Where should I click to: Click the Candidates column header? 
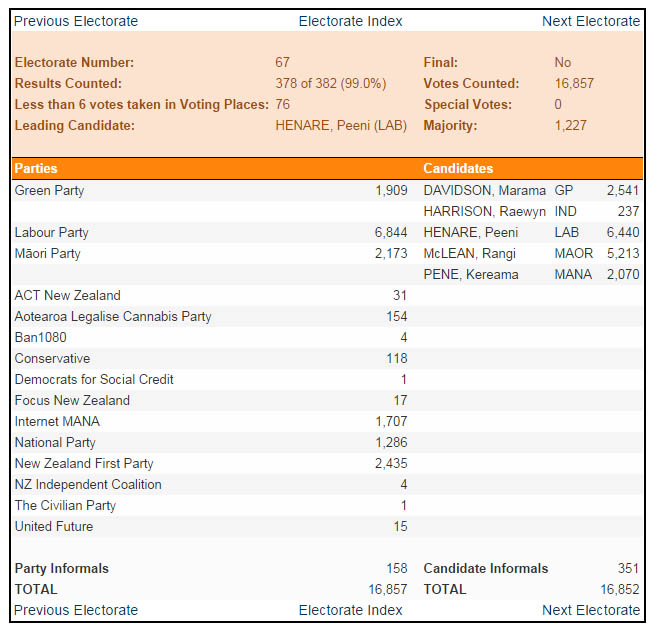coord(458,169)
